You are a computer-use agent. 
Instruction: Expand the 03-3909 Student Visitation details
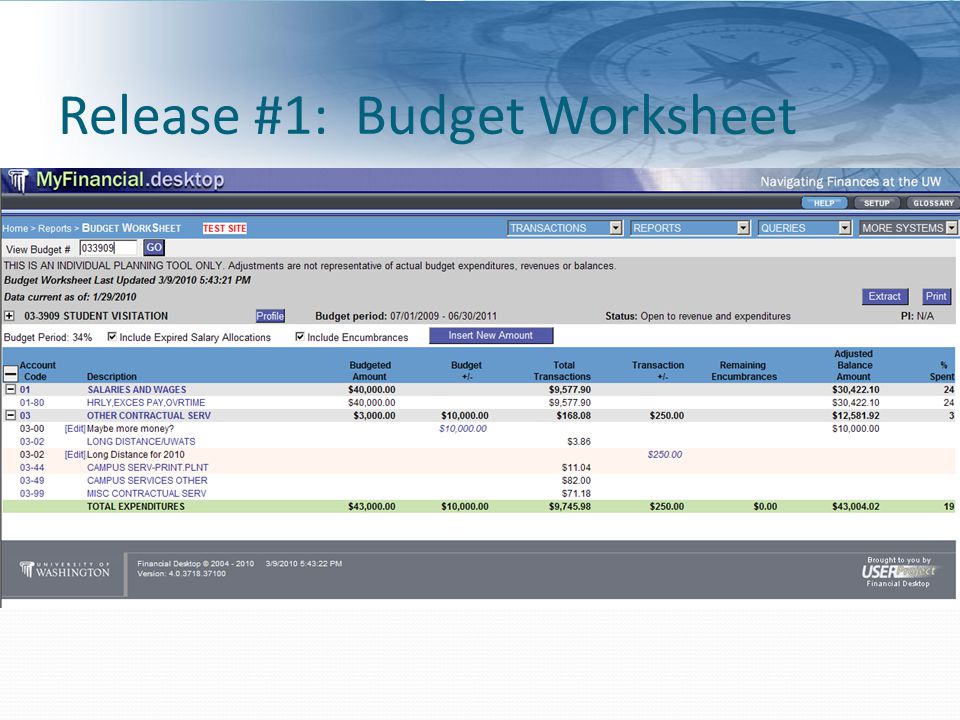[9, 316]
